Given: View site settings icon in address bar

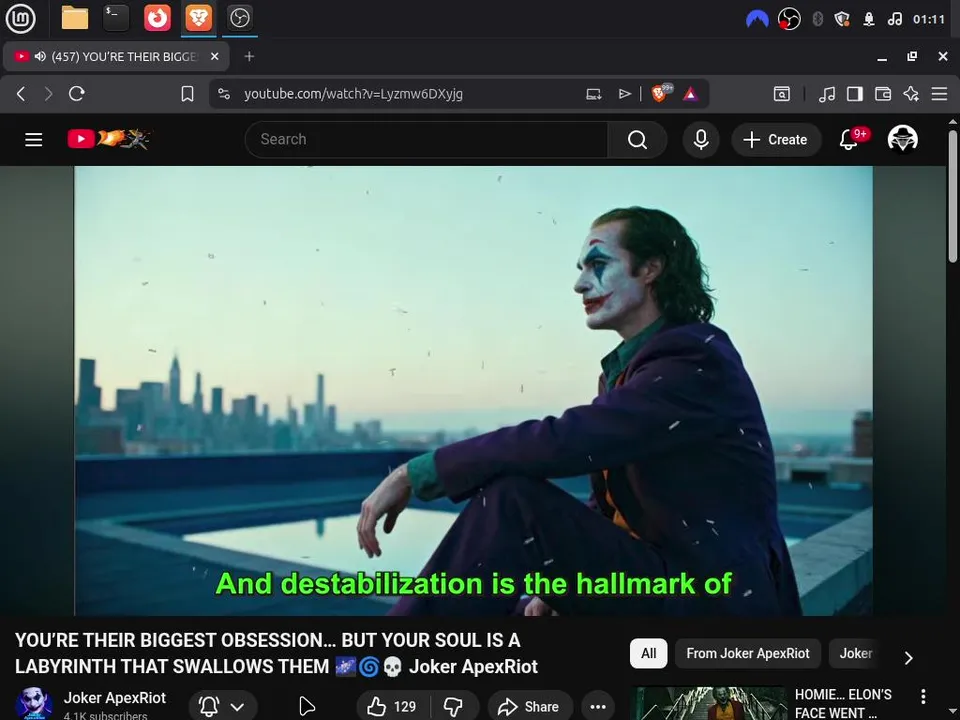Looking at the screenshot, I should coord(224,94).
